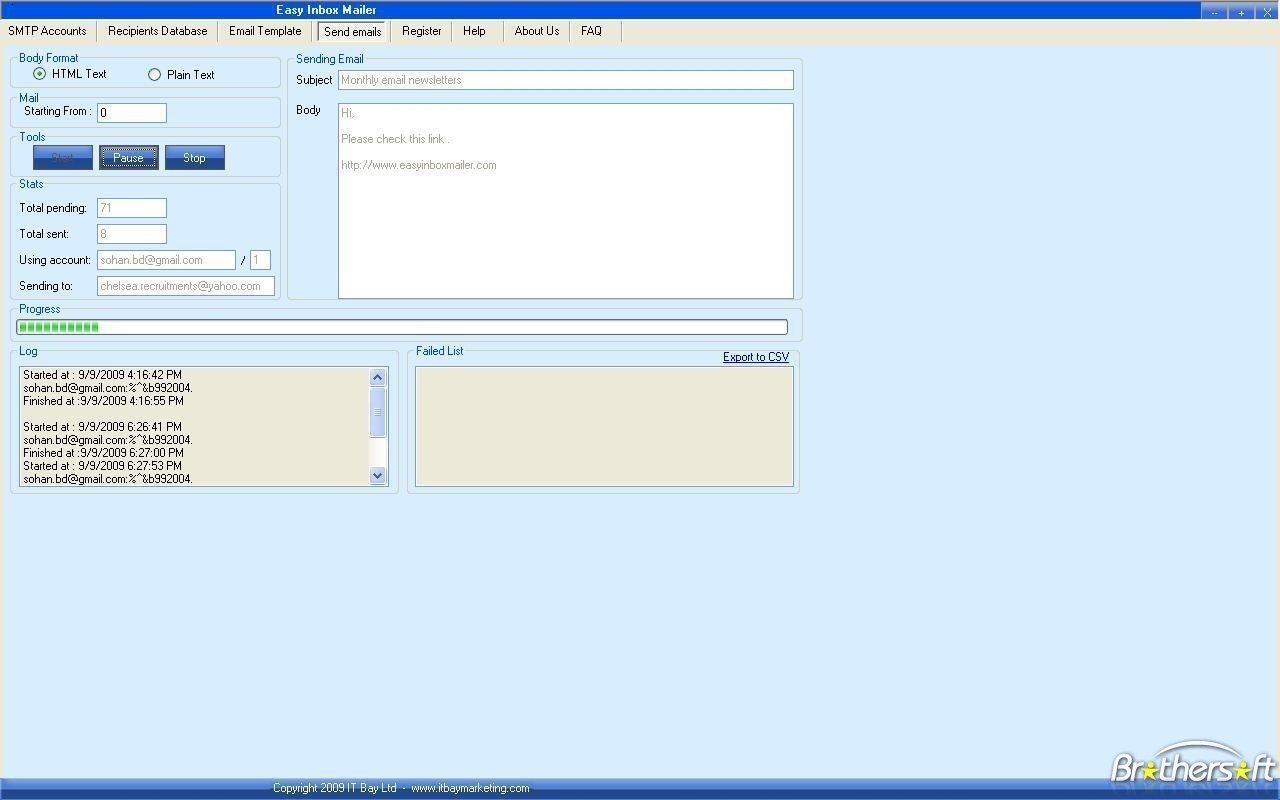Click the Starting From input field
Screen dimensions: 1280x800
(x=132, y=113)
